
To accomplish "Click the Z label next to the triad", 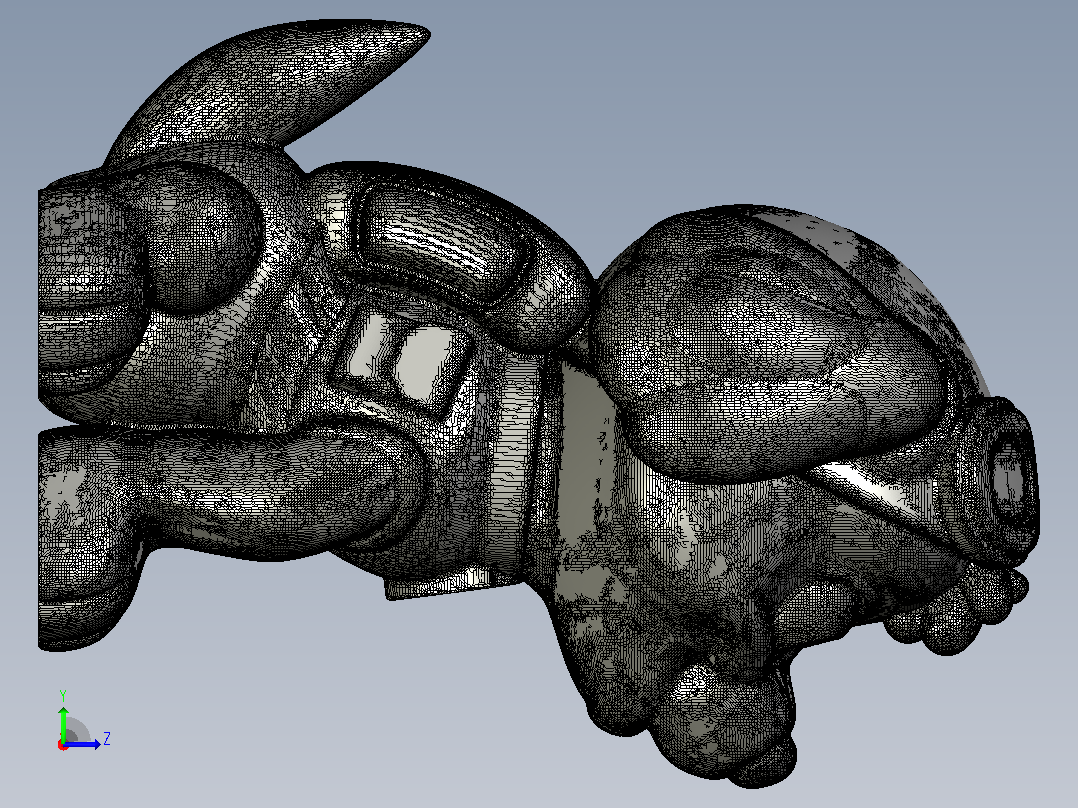I will point(107,739).
